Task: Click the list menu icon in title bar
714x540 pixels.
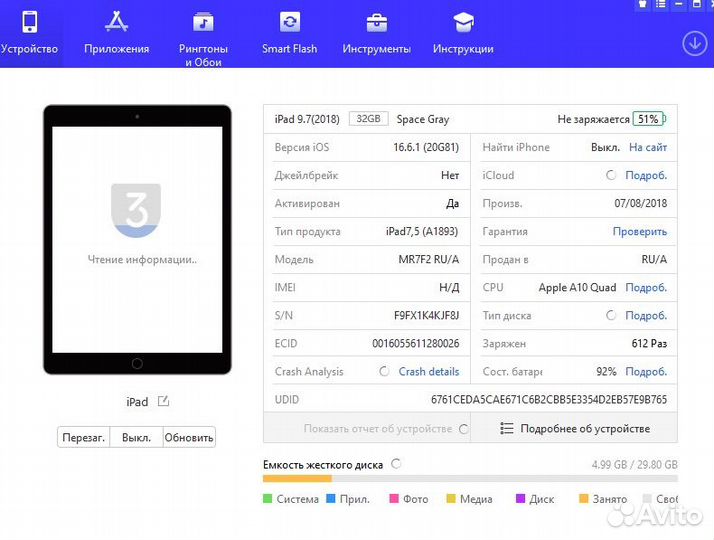Action: click(661, 4)
